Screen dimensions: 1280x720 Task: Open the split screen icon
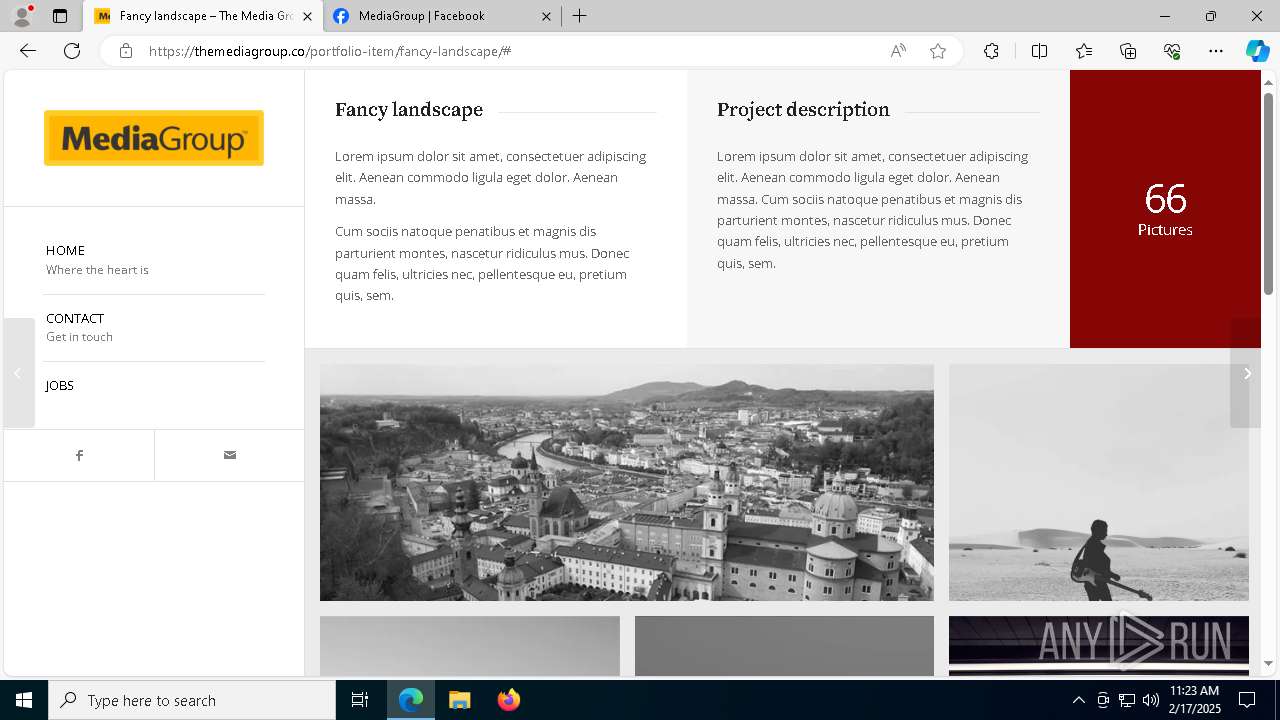point(1039,51)
